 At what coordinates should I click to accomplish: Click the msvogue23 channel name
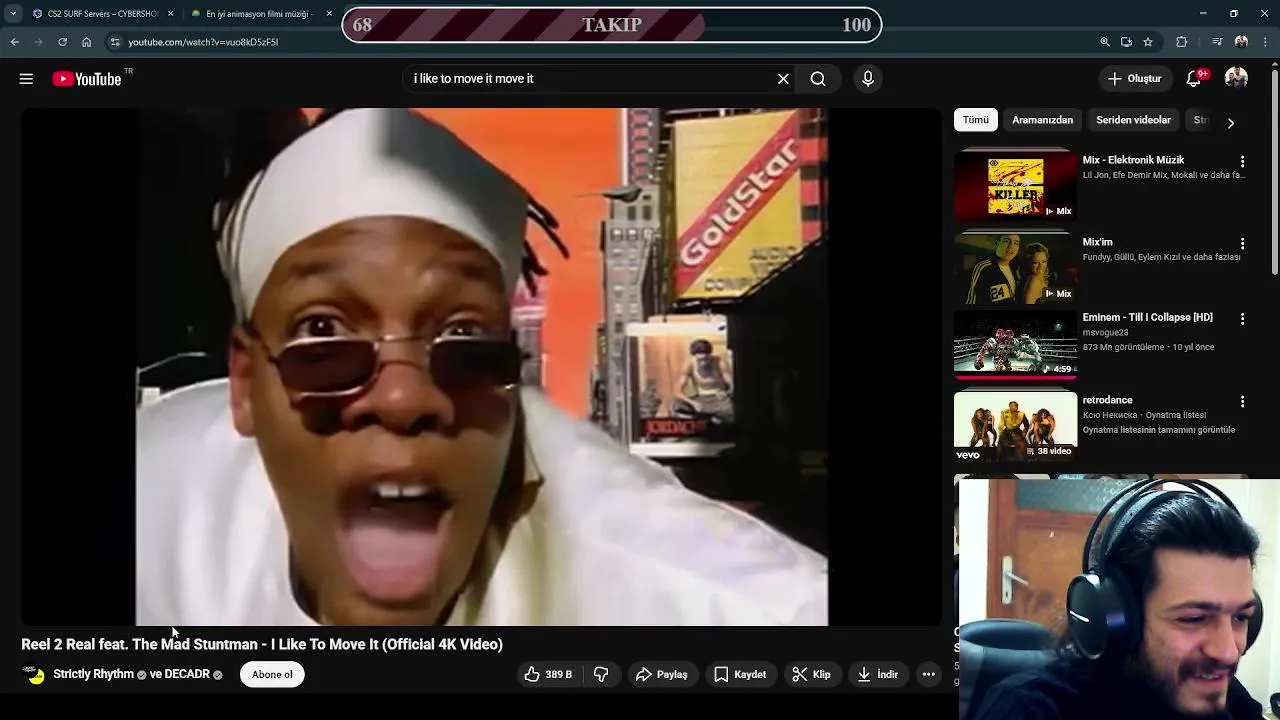pos(1105,332)
